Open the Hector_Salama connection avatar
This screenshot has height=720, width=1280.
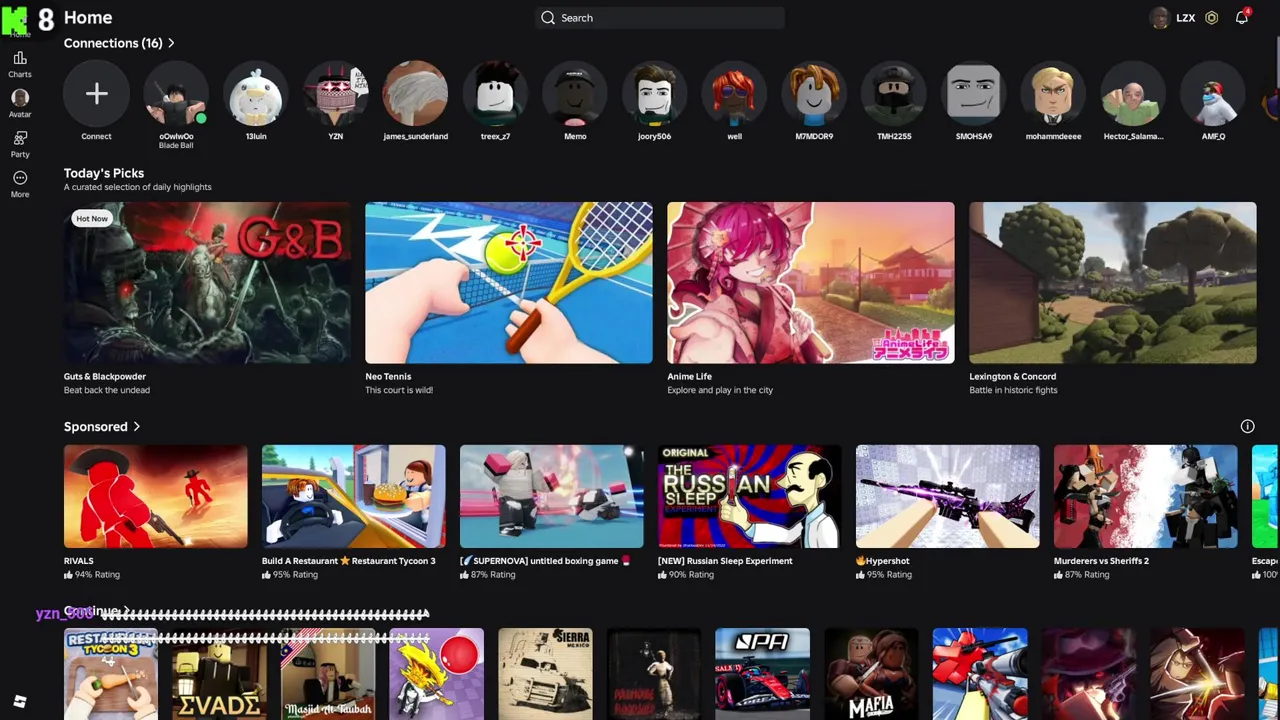tap(1133, 94)
